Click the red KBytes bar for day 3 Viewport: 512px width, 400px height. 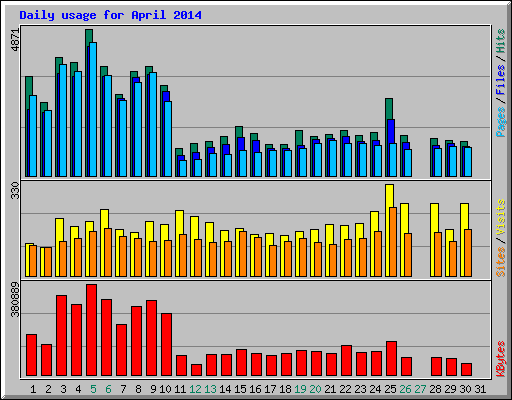point(61,335)
